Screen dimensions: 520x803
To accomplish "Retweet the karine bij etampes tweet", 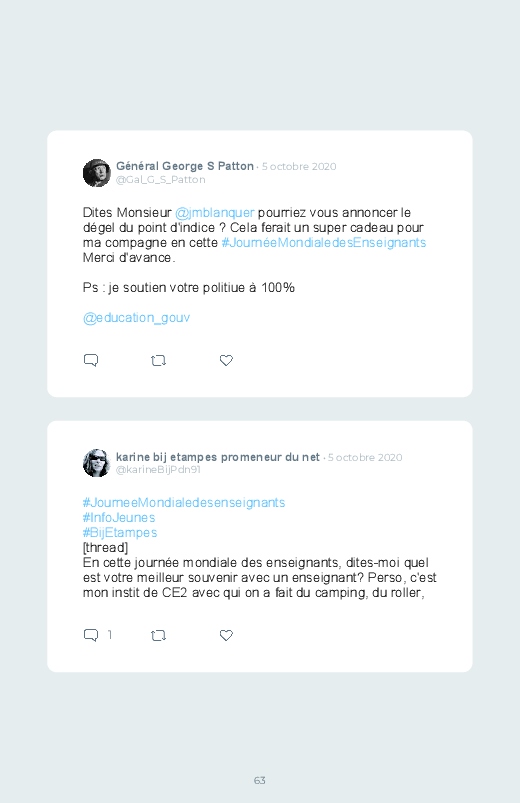I will [158, 636].
